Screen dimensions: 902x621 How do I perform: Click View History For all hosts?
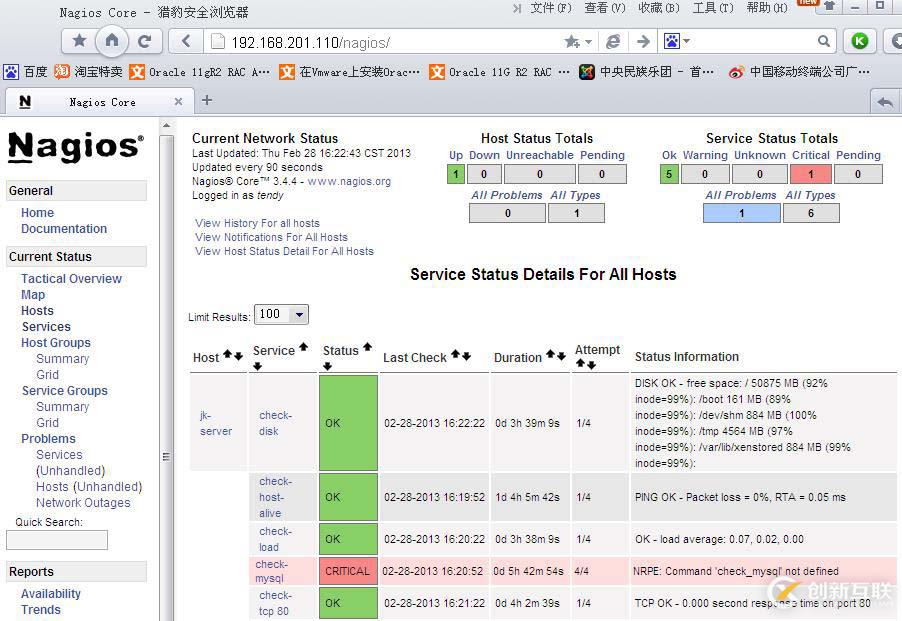pyautogui.click(x=257, y=223)
